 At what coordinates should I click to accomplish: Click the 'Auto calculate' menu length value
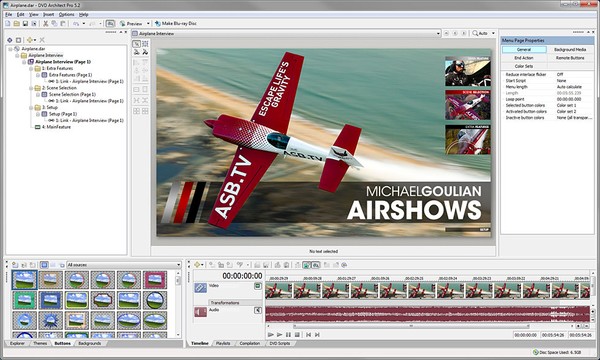(x=569, y=87)
